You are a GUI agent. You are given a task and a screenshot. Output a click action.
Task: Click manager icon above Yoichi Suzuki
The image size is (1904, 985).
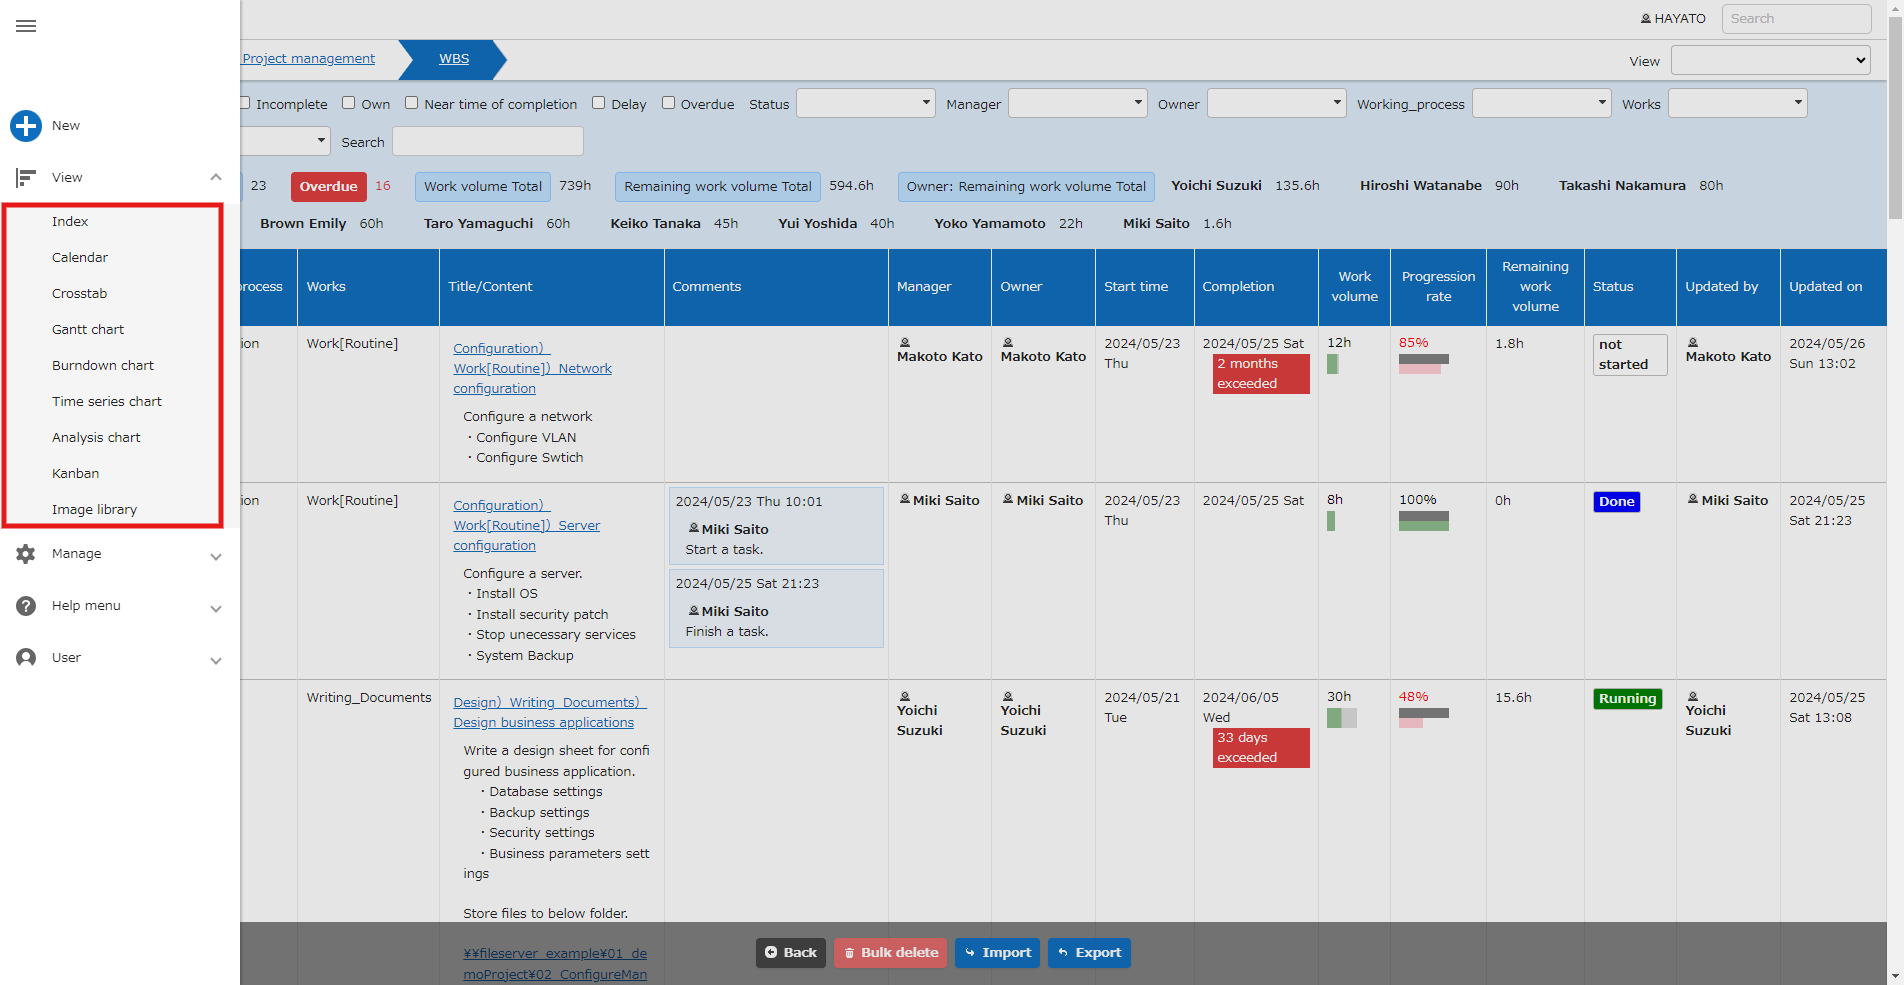click(x=905, y=696)
